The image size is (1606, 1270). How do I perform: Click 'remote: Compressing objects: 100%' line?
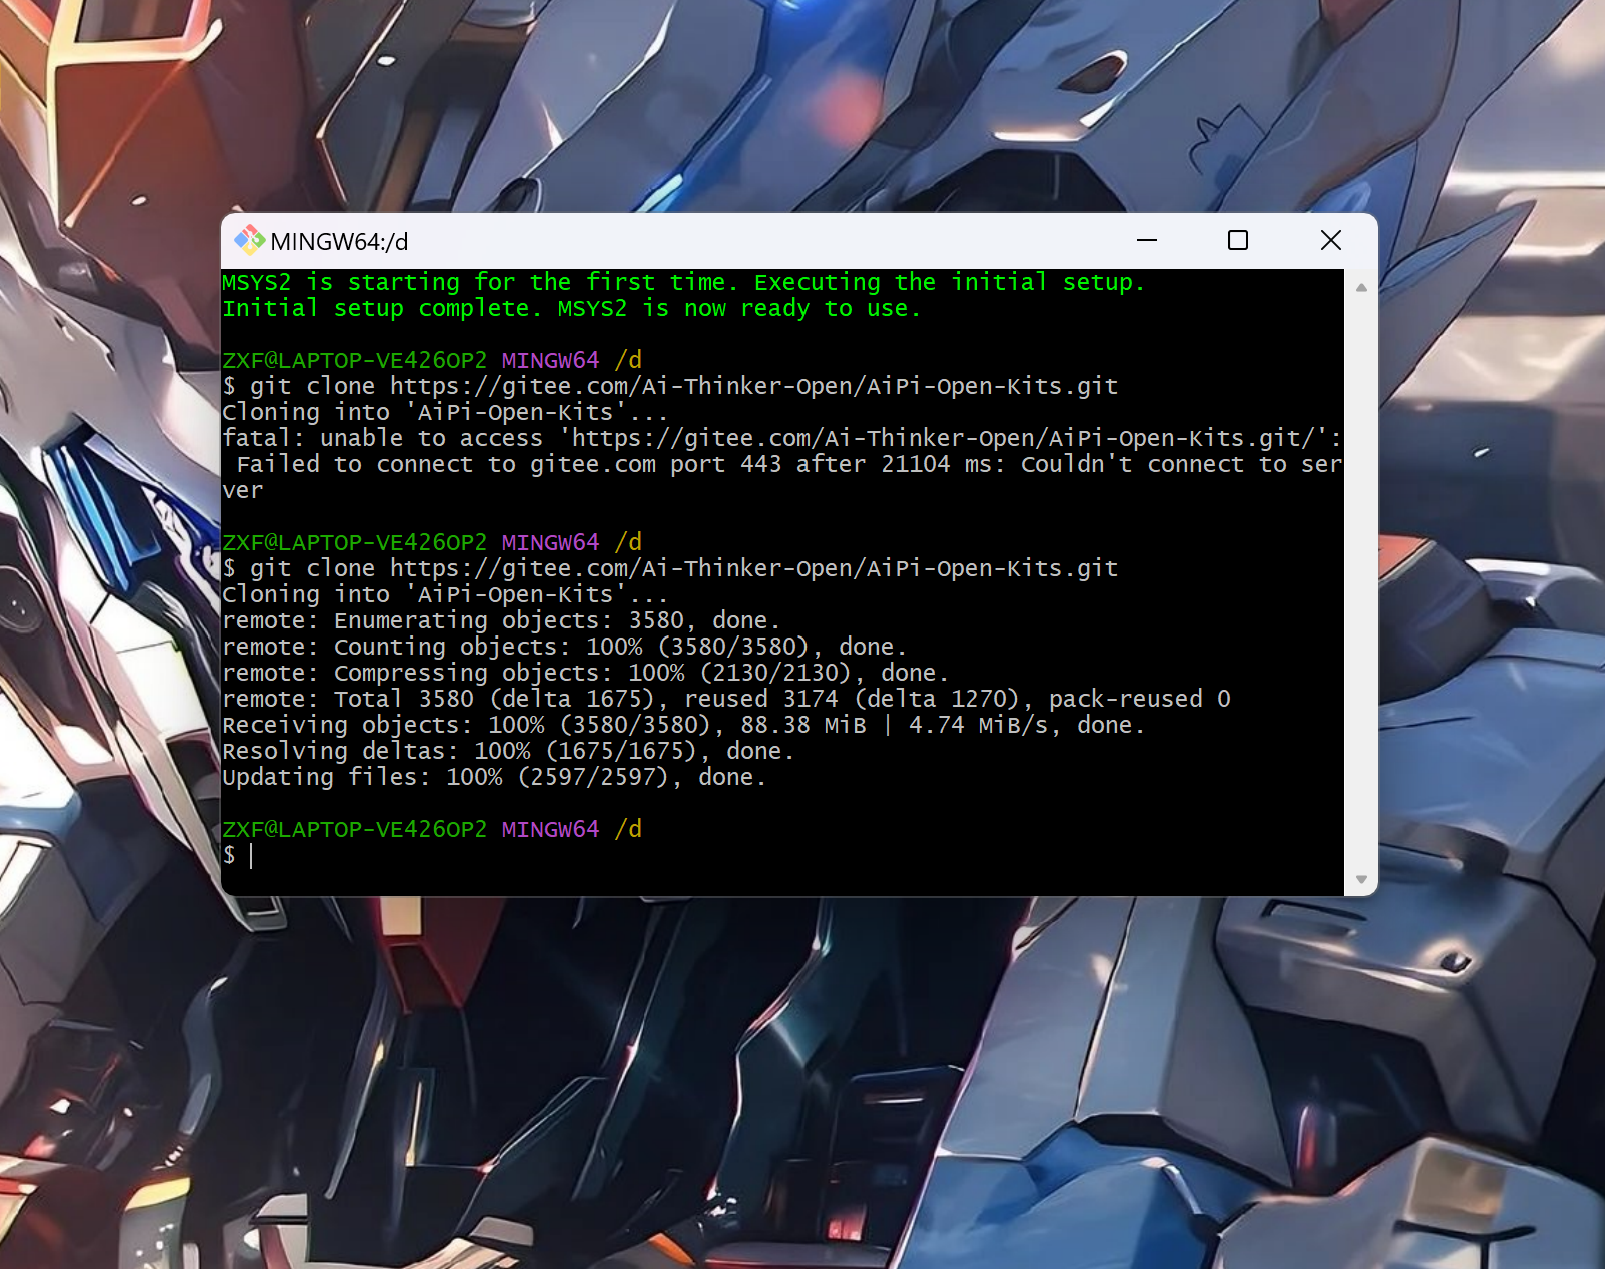click(585, 673)
